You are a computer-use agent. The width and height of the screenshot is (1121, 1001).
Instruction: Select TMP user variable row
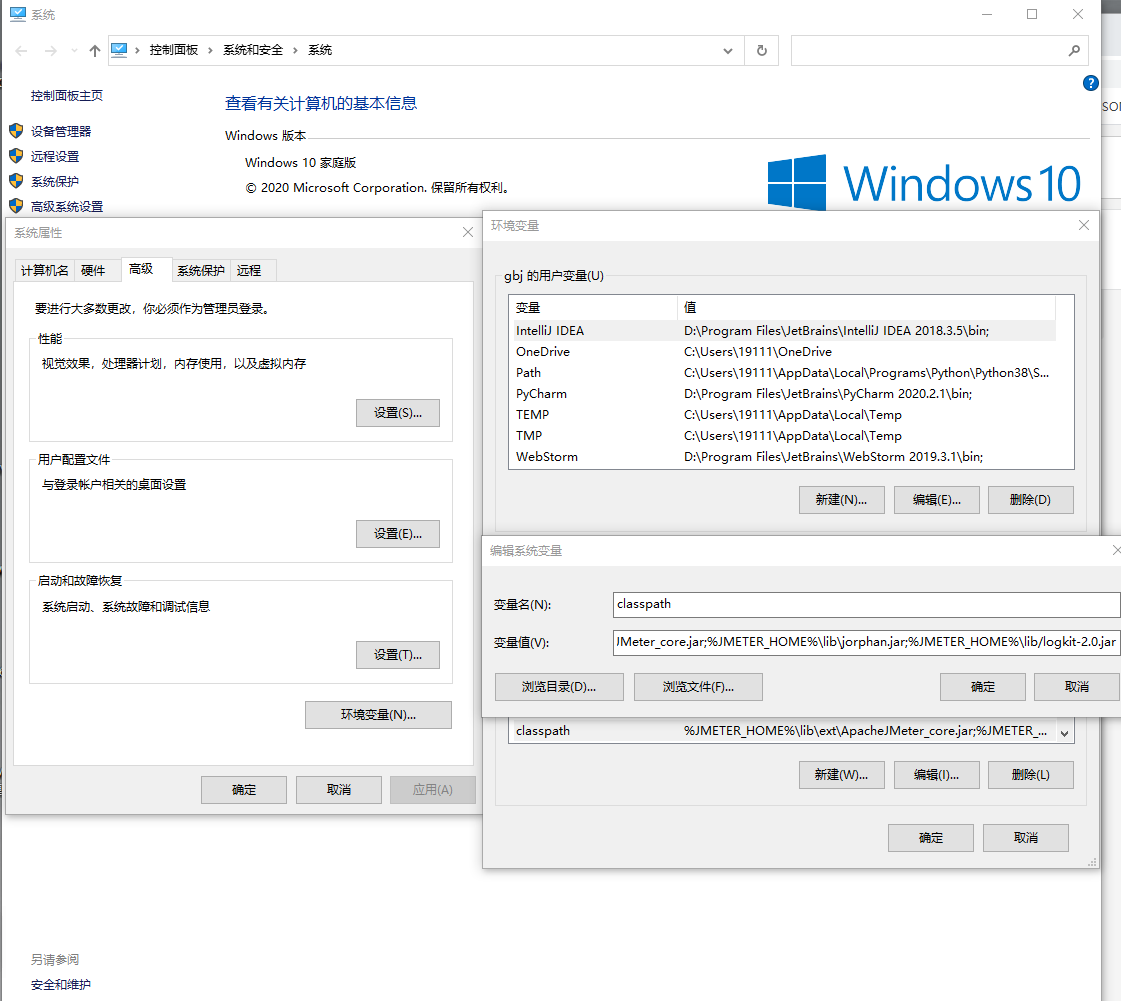tap(786, 435)
